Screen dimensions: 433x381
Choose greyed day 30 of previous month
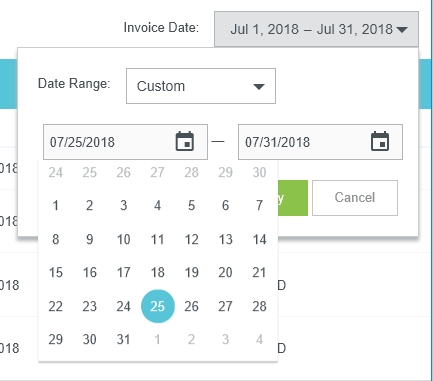[259, 172]
